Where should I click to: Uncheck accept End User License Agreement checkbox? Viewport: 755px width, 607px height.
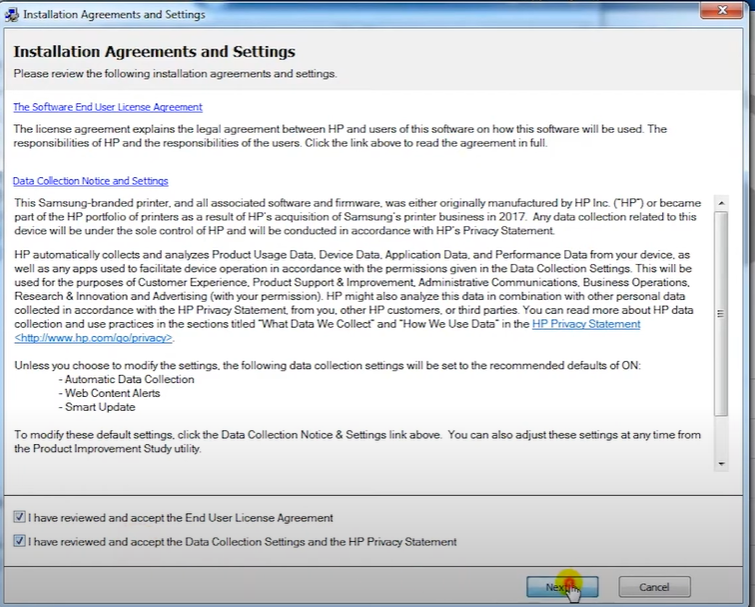coord(19,517)
